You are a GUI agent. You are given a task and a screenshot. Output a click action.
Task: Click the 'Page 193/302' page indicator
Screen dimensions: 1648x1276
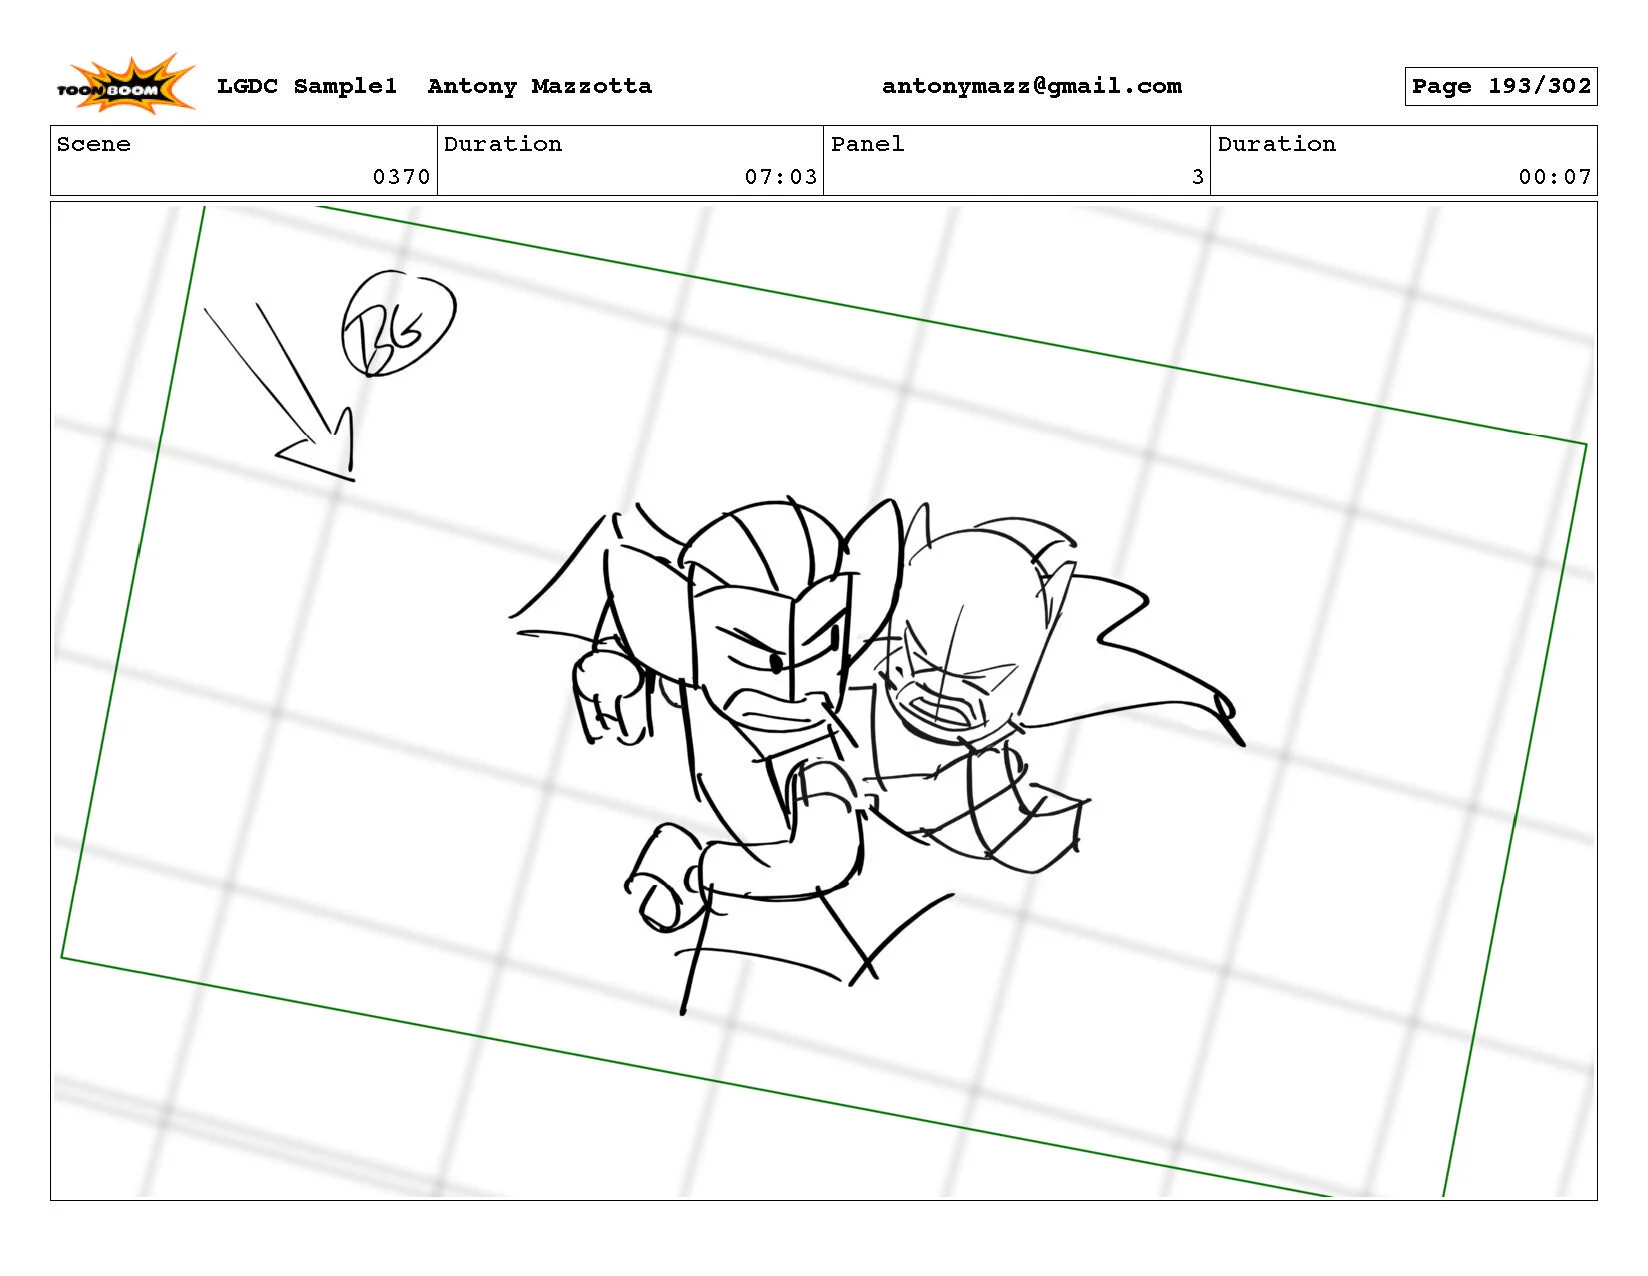(1501, 86)
